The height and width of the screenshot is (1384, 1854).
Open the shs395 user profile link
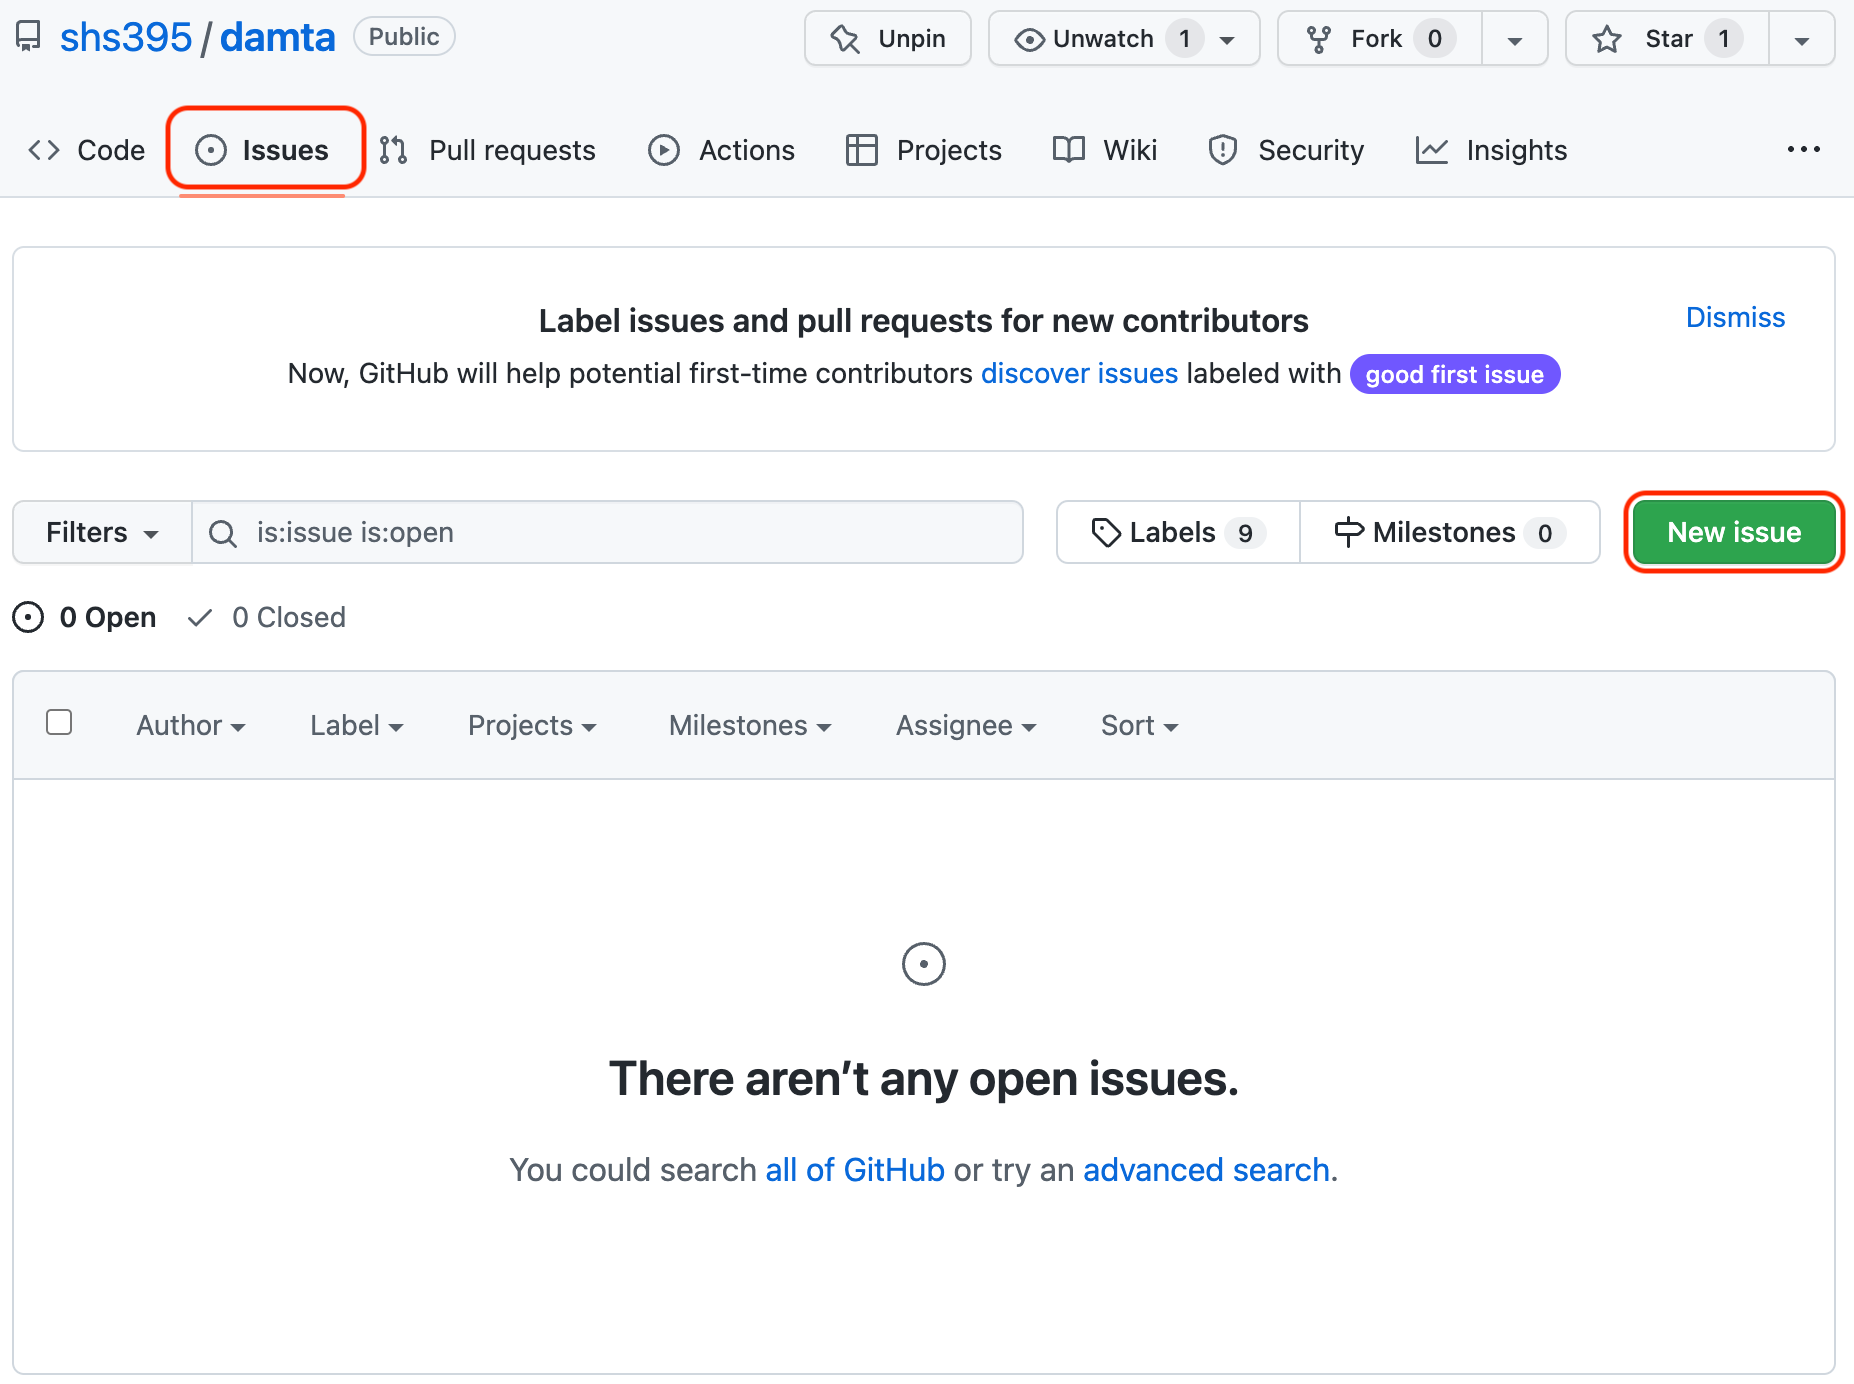tap(126, 37)
